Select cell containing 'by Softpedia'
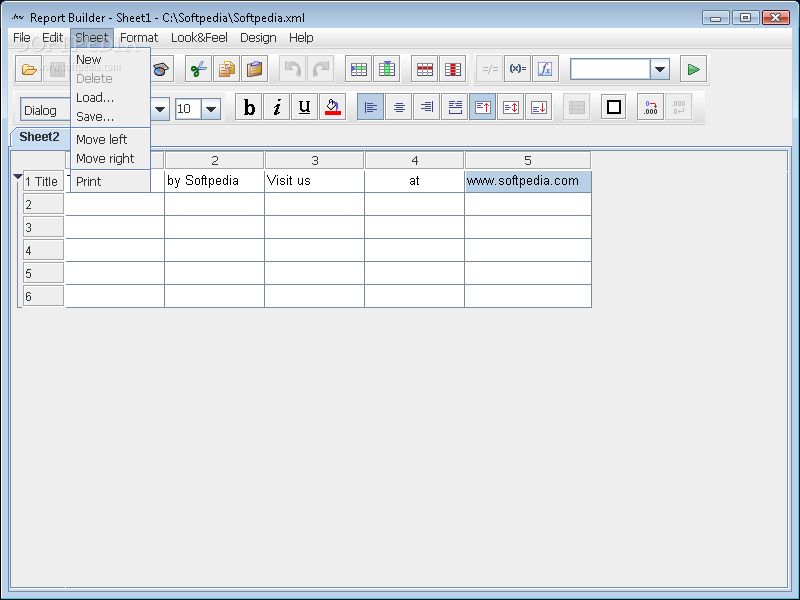Viewport: 800px width, 600px height. click(214, 181)
